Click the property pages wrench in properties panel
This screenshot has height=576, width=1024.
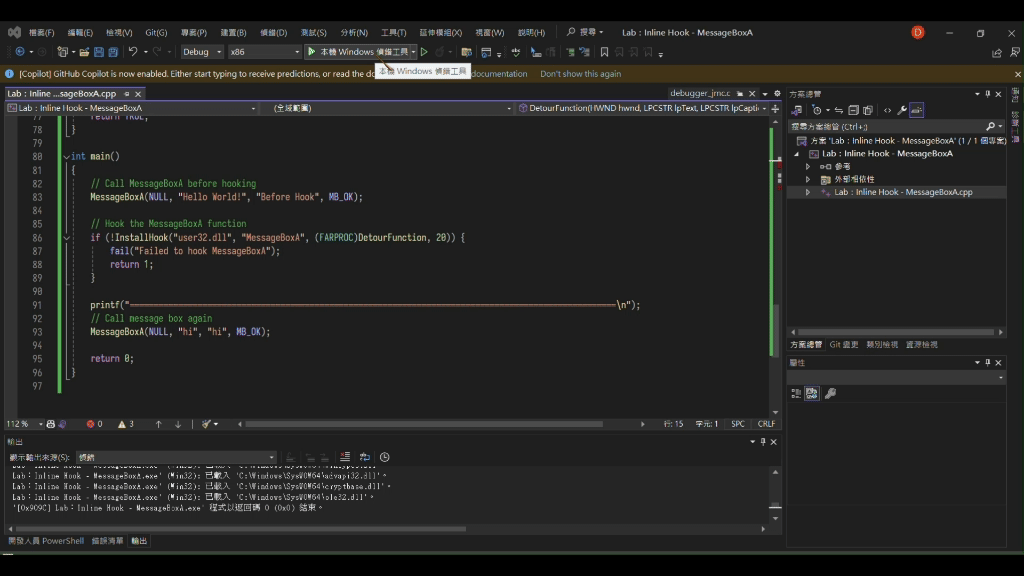830,393
